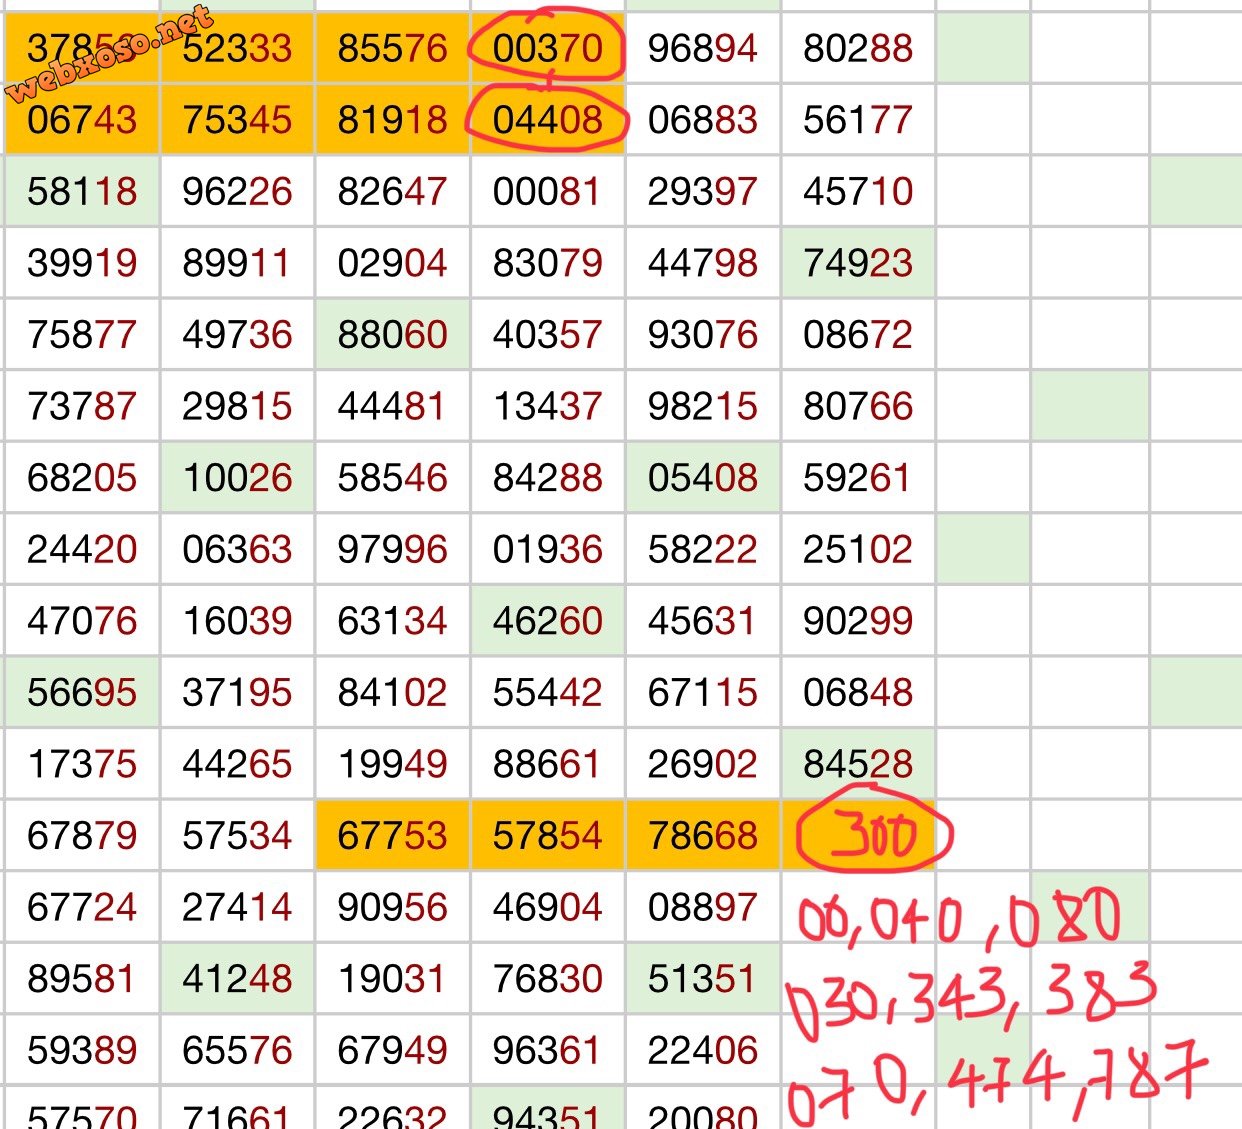Select the cell containing 58222
Viewport: 1242px width, 1129px height.
(703, 549)
